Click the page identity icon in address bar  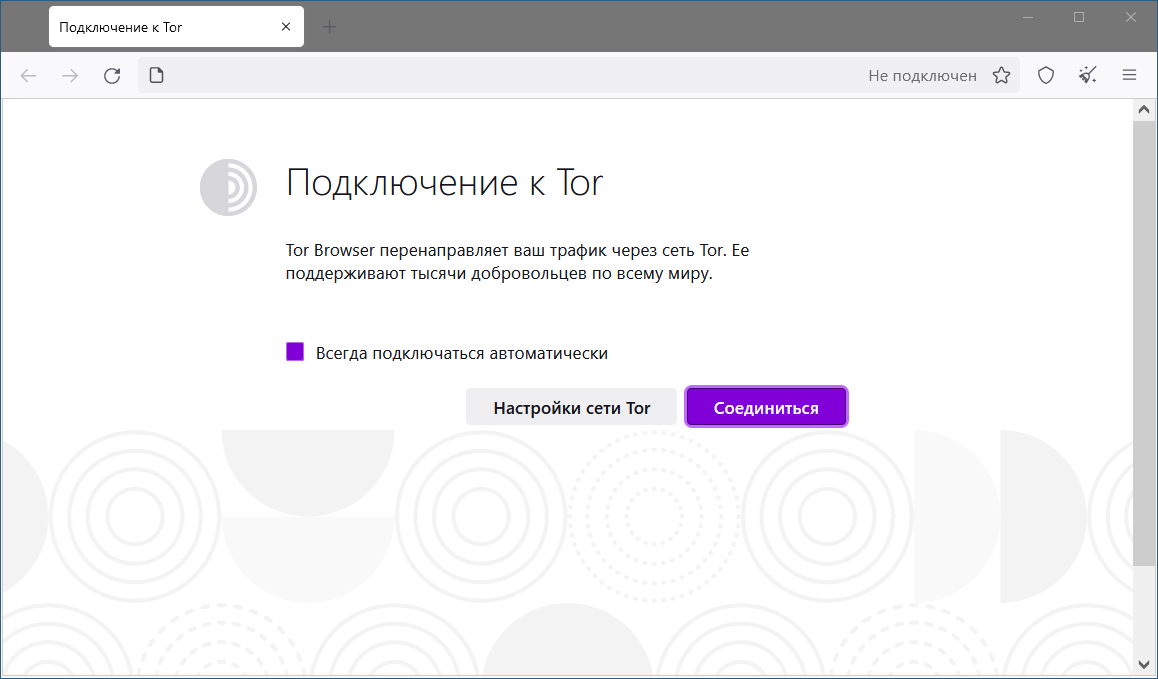click(x=157, y=75)
